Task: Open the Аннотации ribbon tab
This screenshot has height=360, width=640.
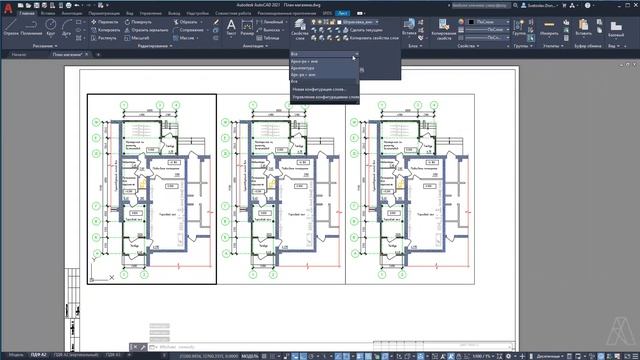Action: pyautogui.click(x=72, y=13)
